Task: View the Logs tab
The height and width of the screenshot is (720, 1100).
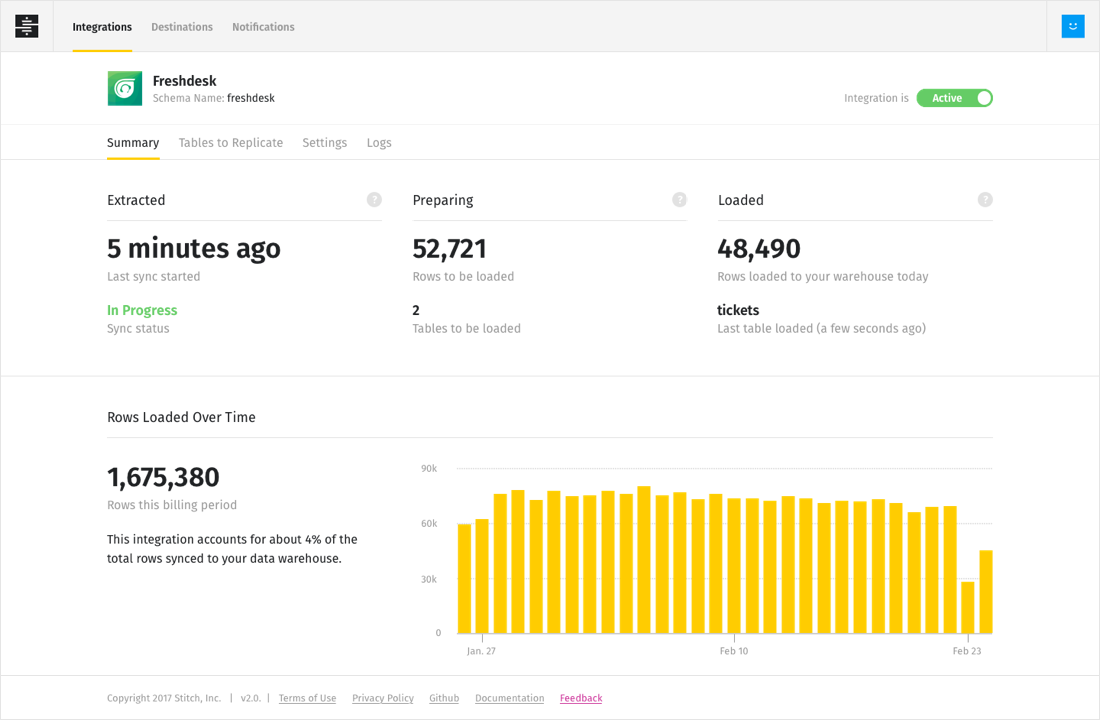Action: (379, 143)
